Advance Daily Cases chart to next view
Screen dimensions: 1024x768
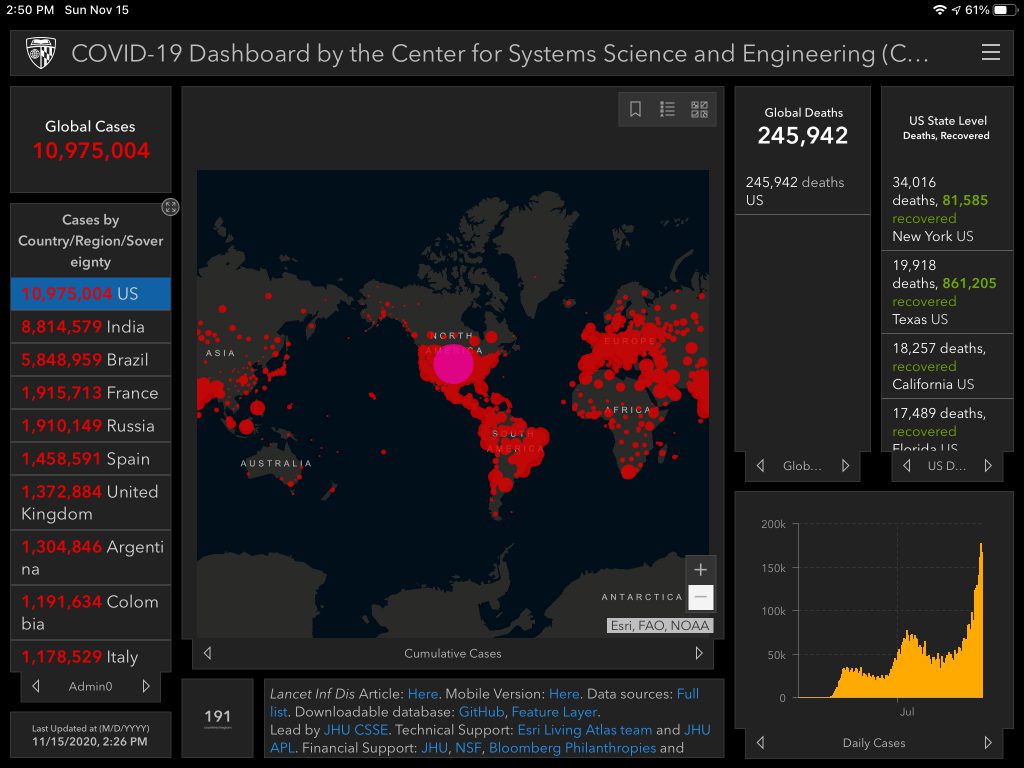[x=988, y=742]
